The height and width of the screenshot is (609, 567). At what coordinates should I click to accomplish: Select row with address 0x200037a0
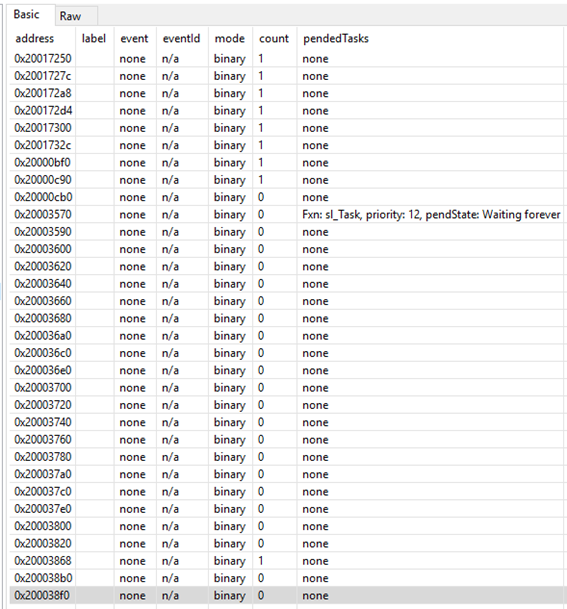tap(287, 474)
